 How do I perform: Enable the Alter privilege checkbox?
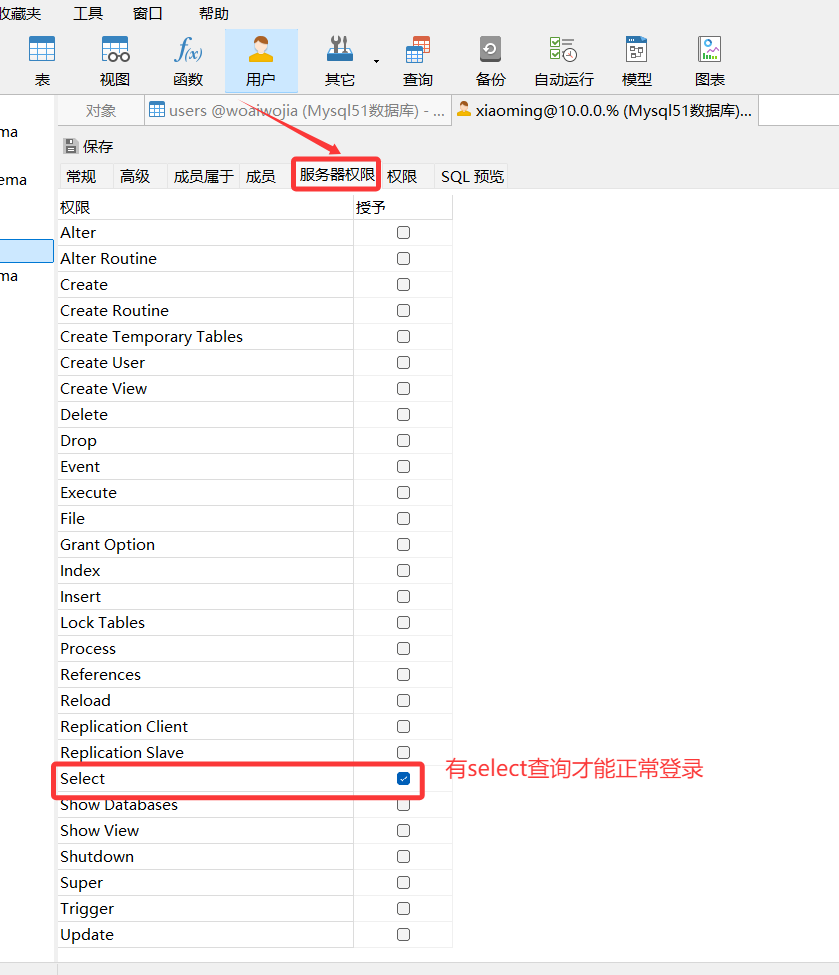coord(403,232)
